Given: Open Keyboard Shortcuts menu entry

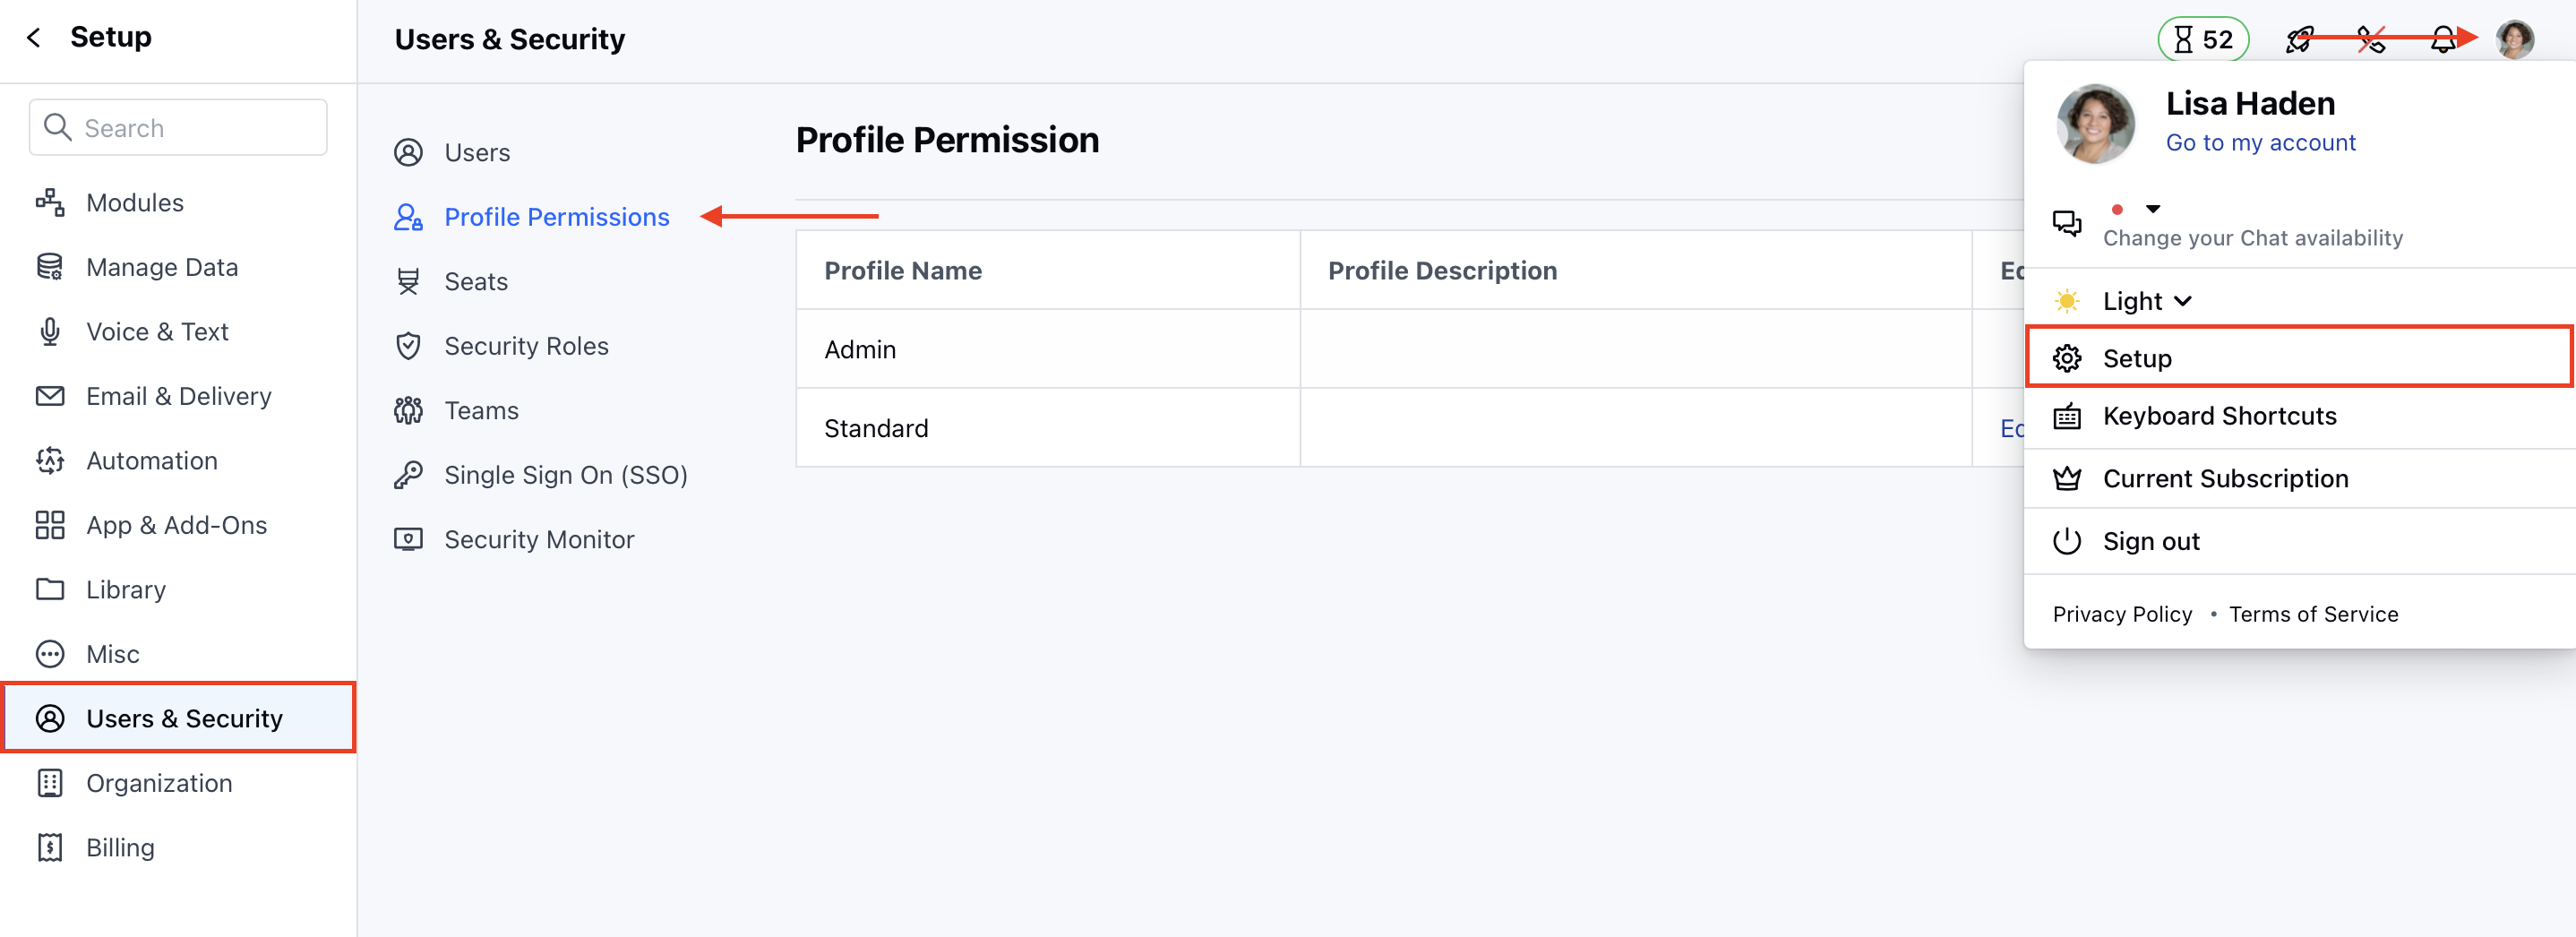Looking at the screenshot, I should click(x=2219, y=416).
